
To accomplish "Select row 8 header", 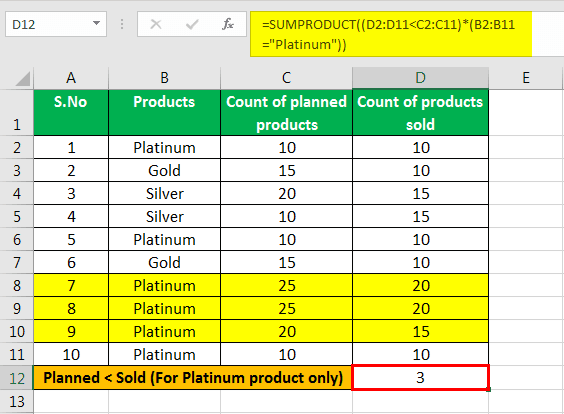I will point(17,286).
